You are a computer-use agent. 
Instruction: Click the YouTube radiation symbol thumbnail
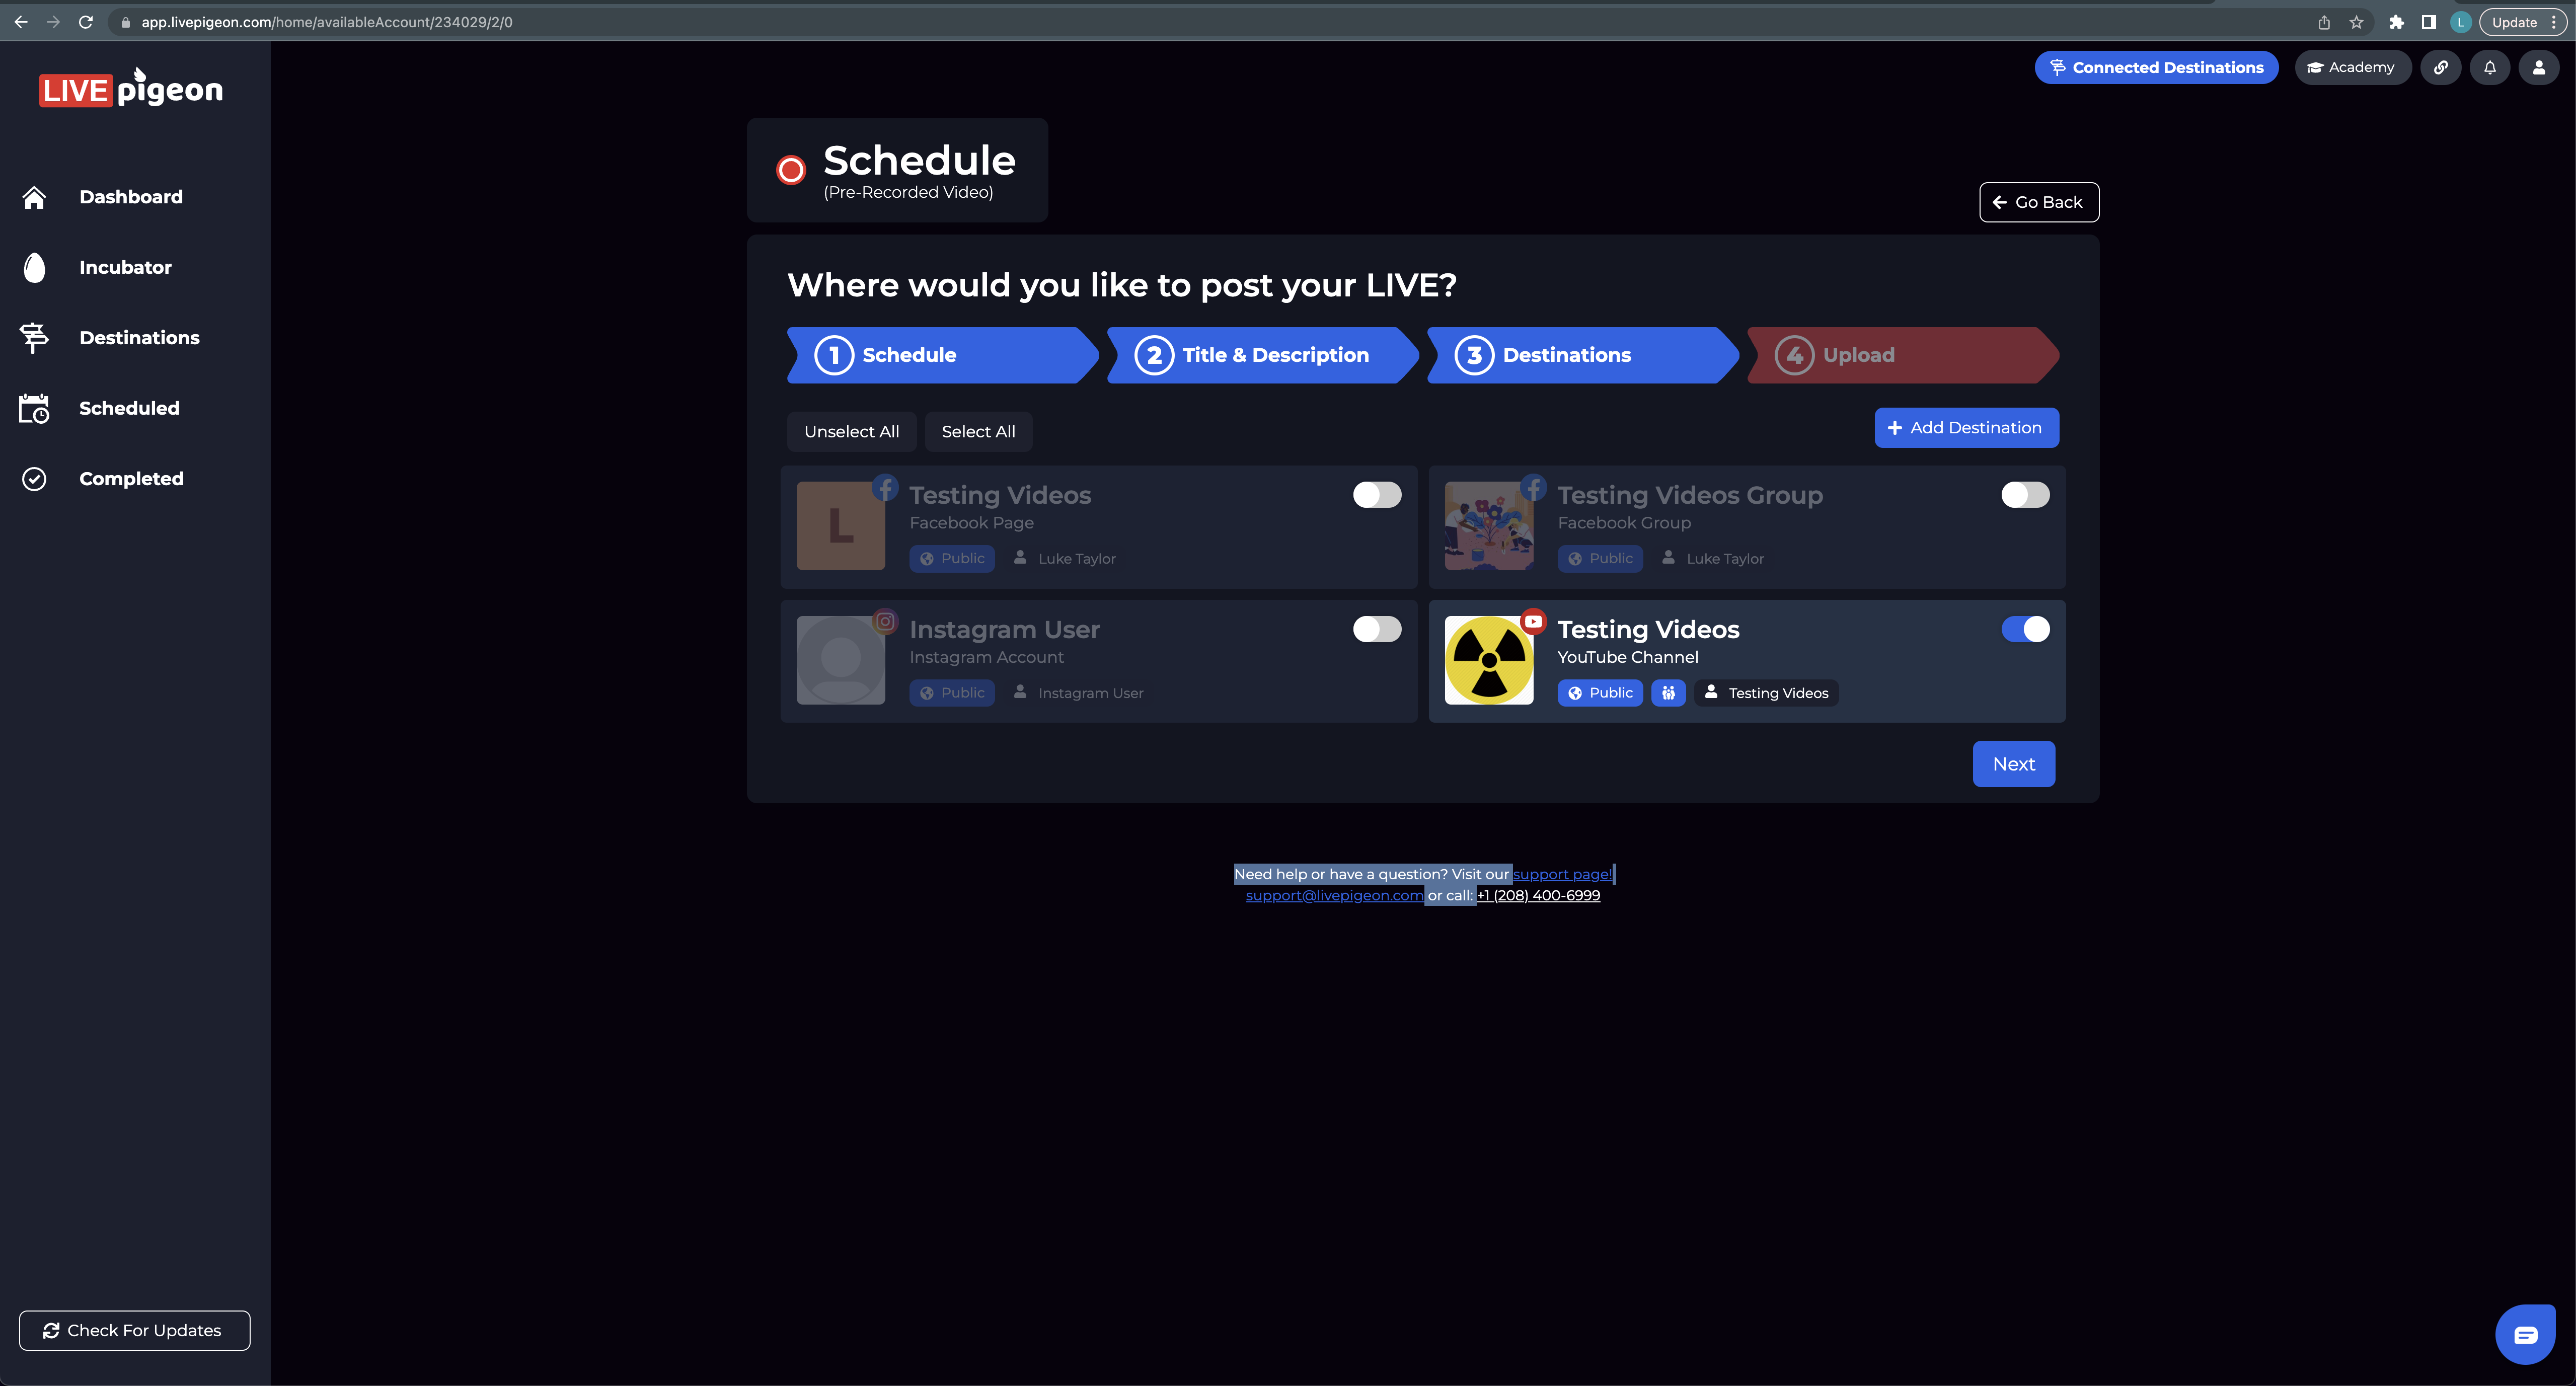pos(1488,660)
